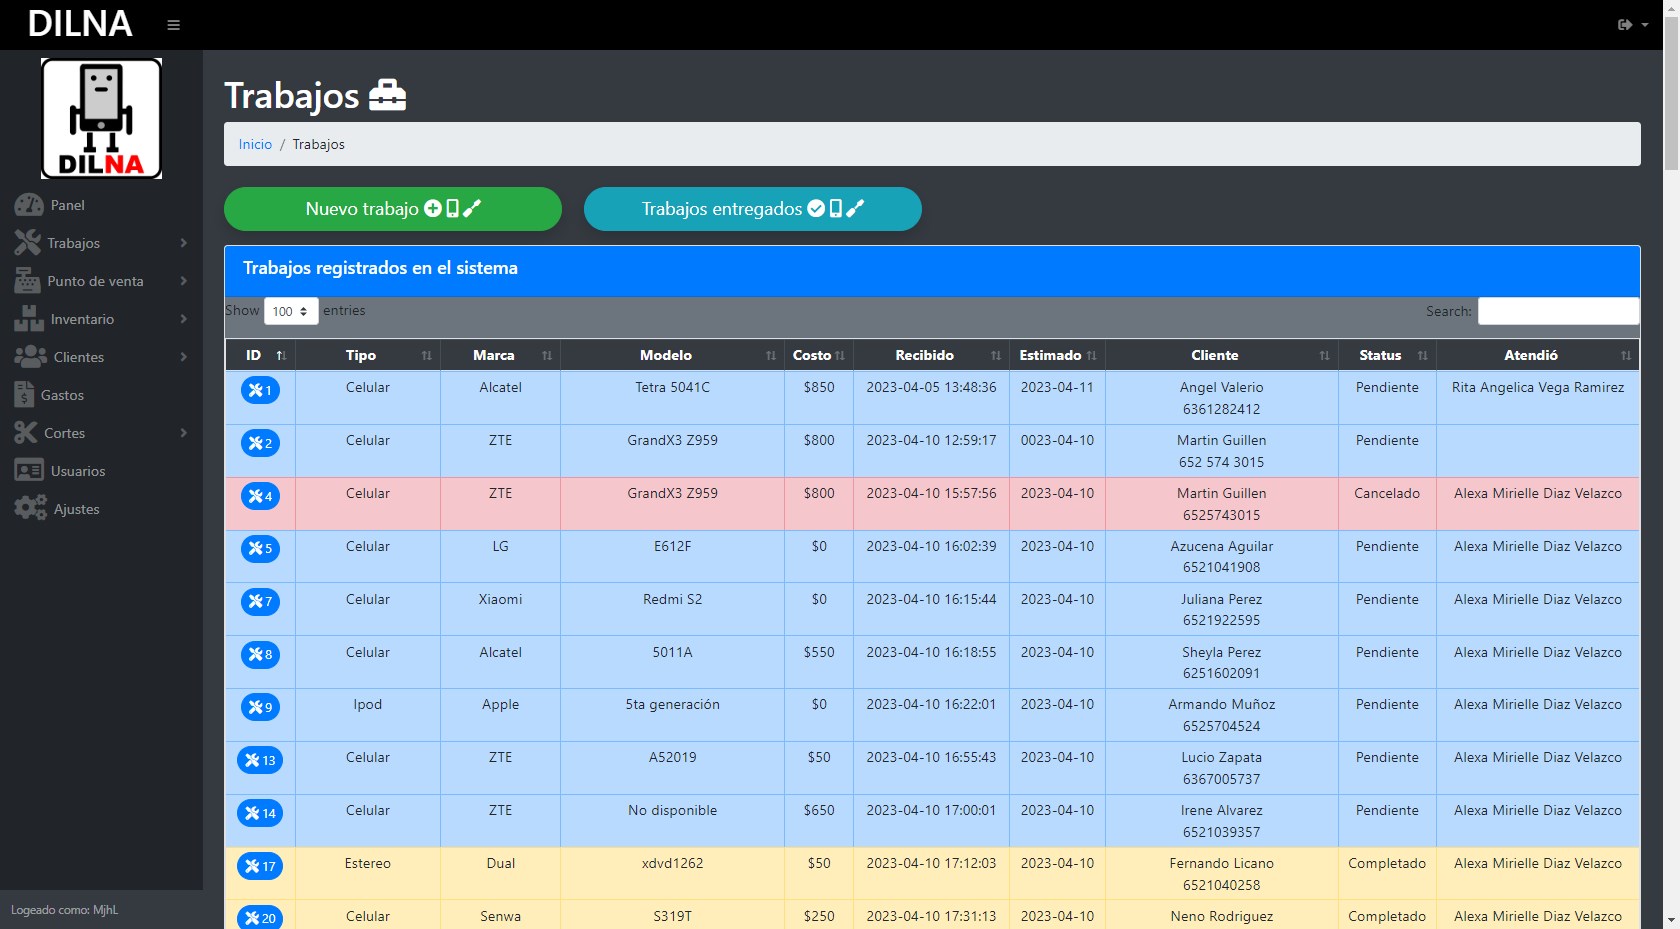Screen dimensions: 1680x929
Task: Expand the Trabajos sidebar submenu
Action: 100,243
